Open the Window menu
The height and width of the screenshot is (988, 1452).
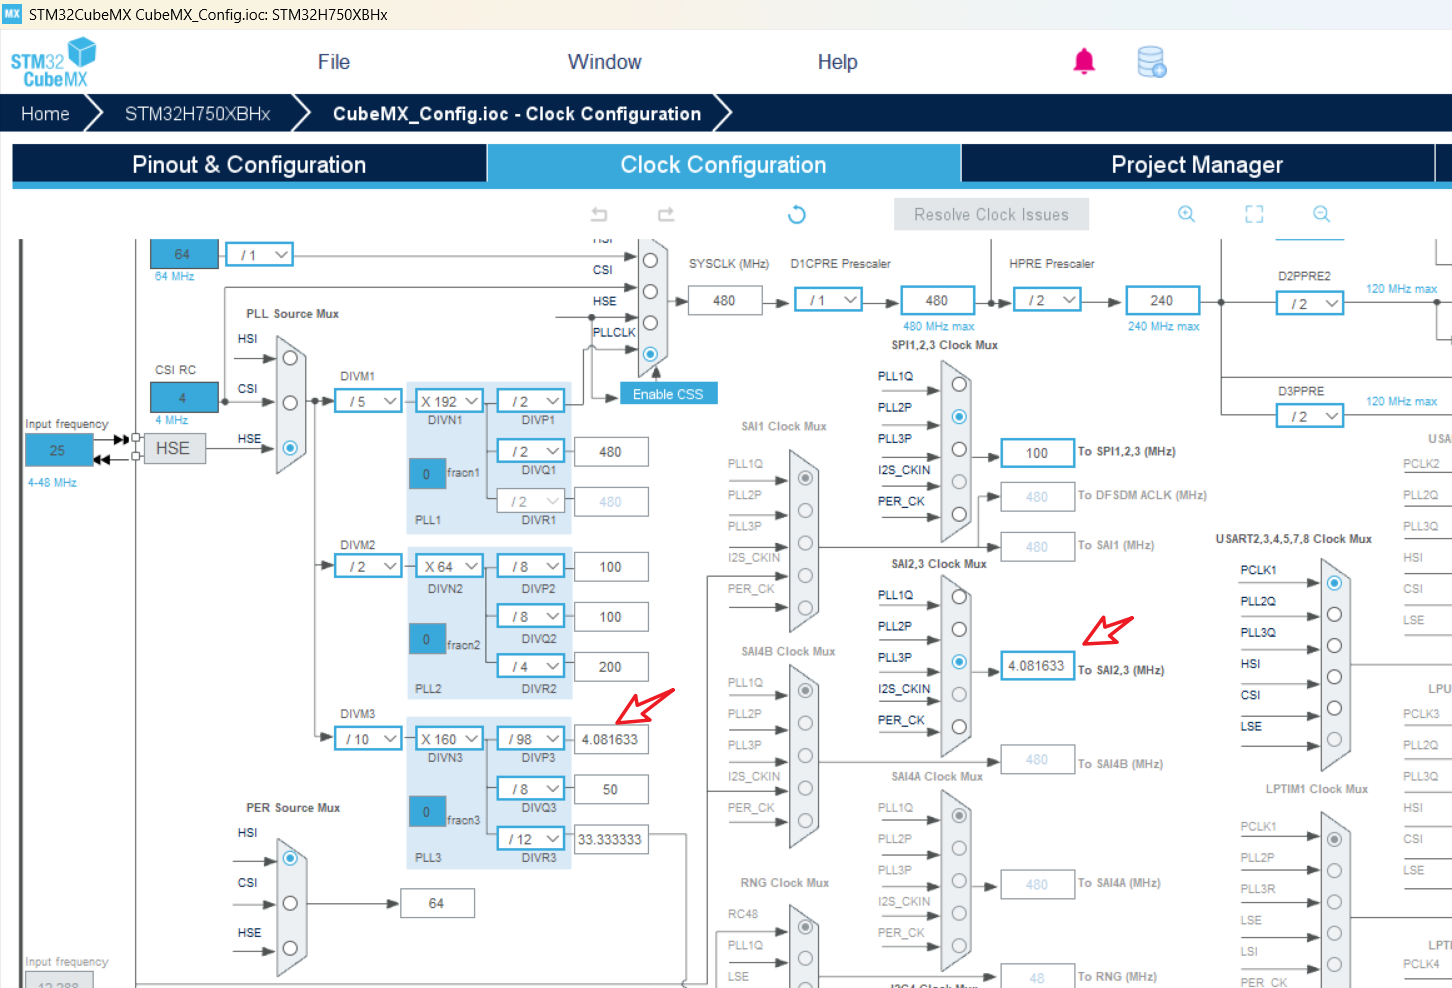pos(605,62)
